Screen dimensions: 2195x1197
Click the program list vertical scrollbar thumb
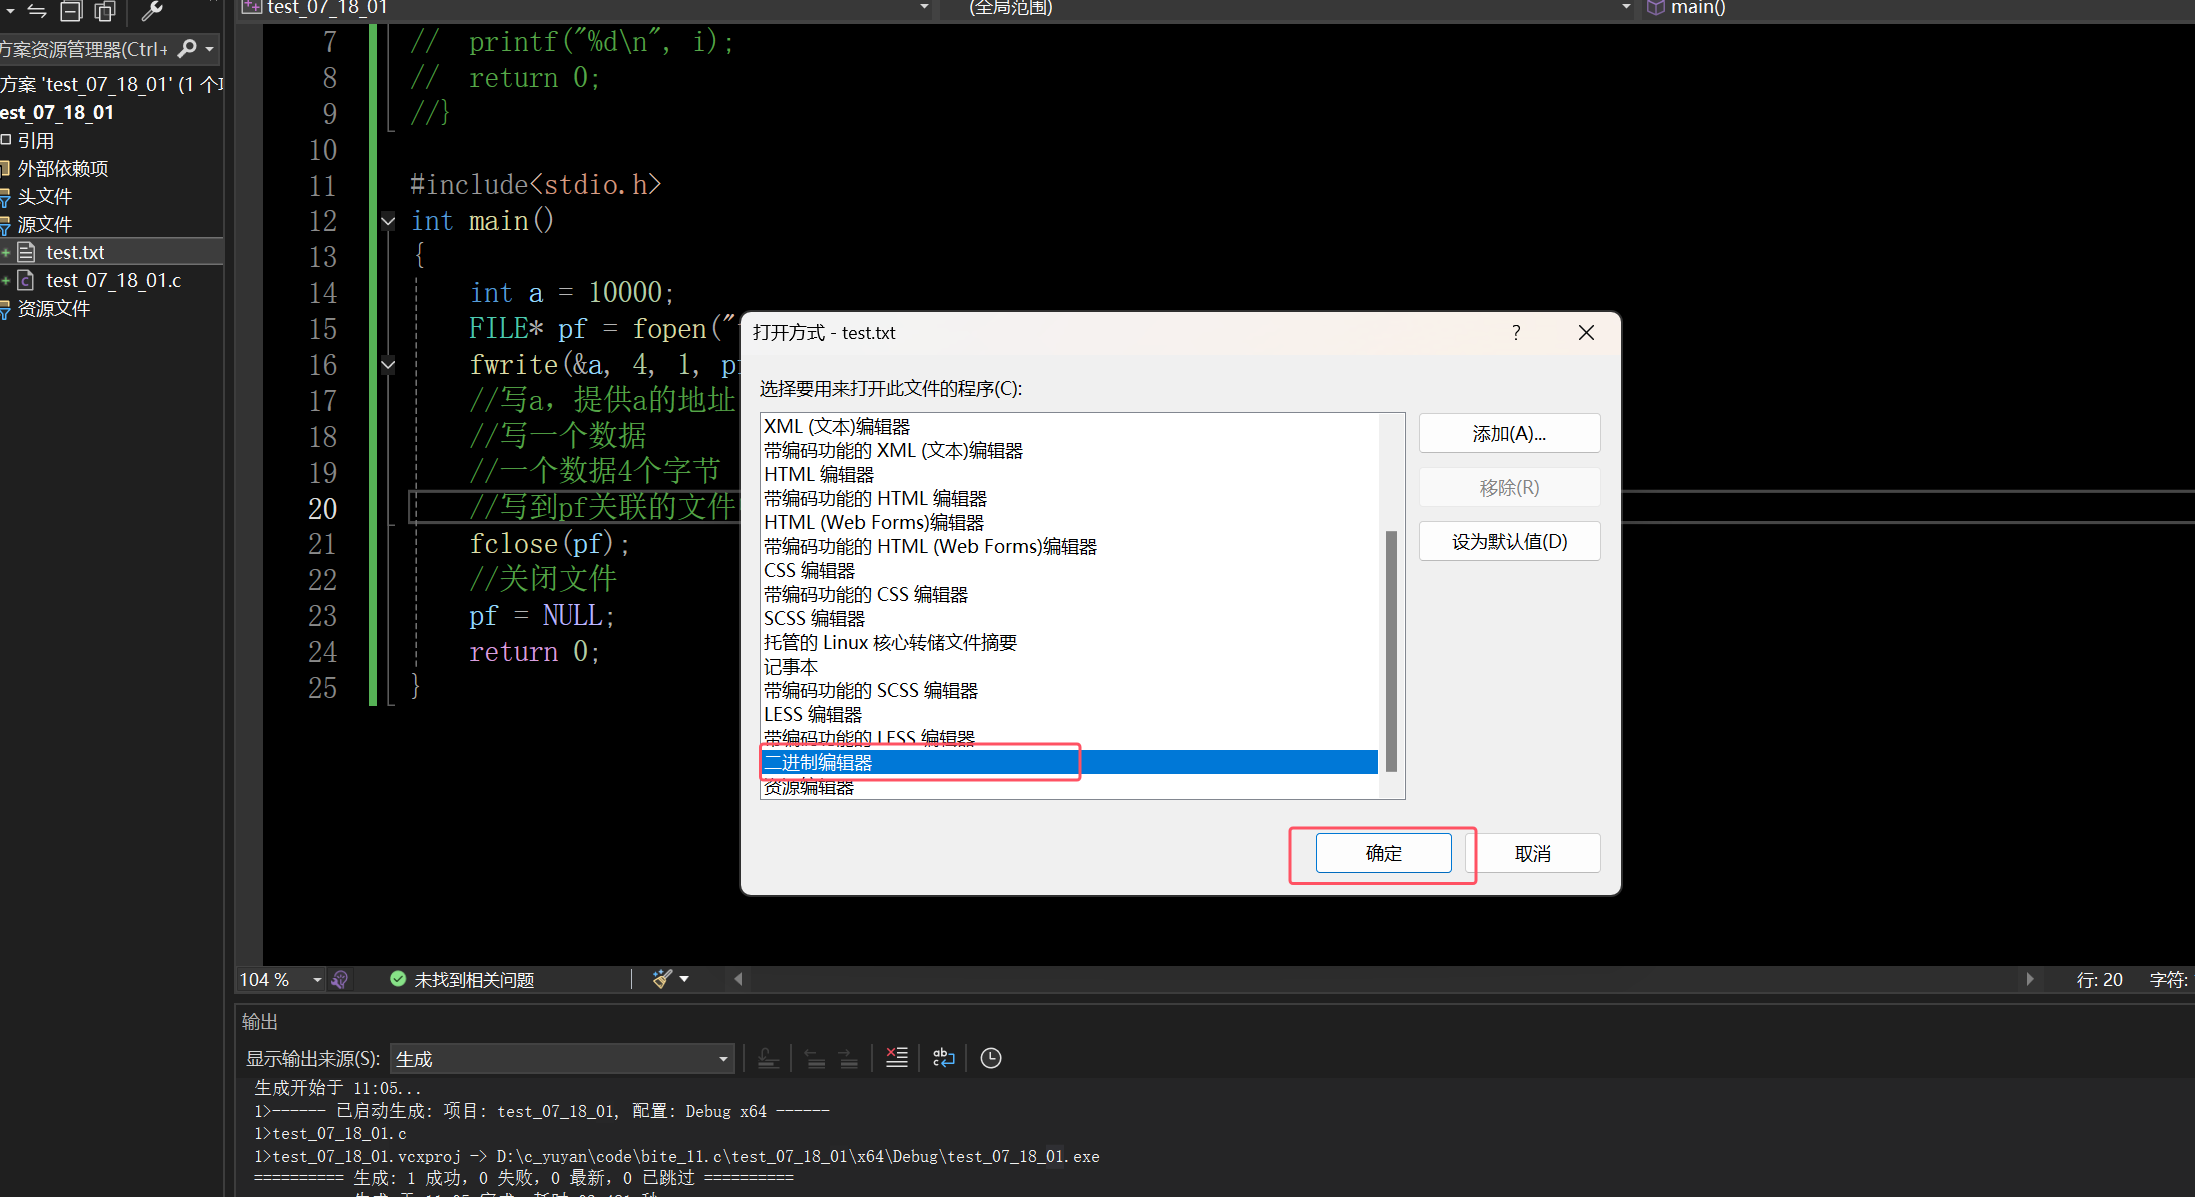pyautogui.click(x=1391, y=650)
